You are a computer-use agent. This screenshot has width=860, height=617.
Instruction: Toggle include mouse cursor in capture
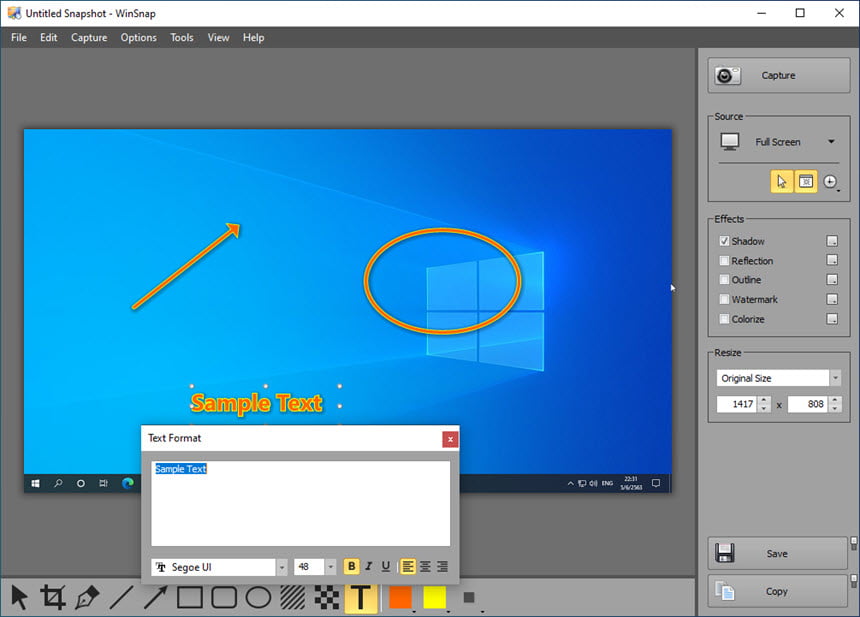(782, 182)
